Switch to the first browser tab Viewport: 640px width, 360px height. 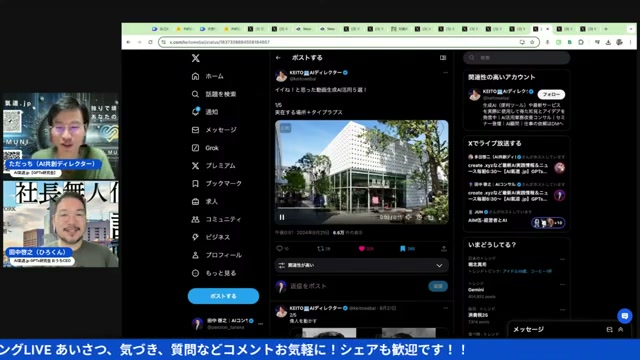(x=160, y=29)
